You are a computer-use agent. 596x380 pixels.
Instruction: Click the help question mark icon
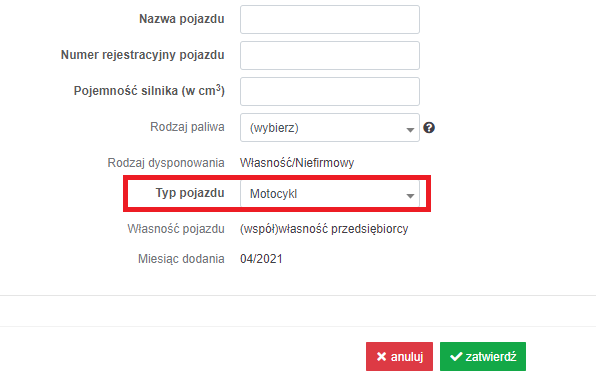point(429,128)
